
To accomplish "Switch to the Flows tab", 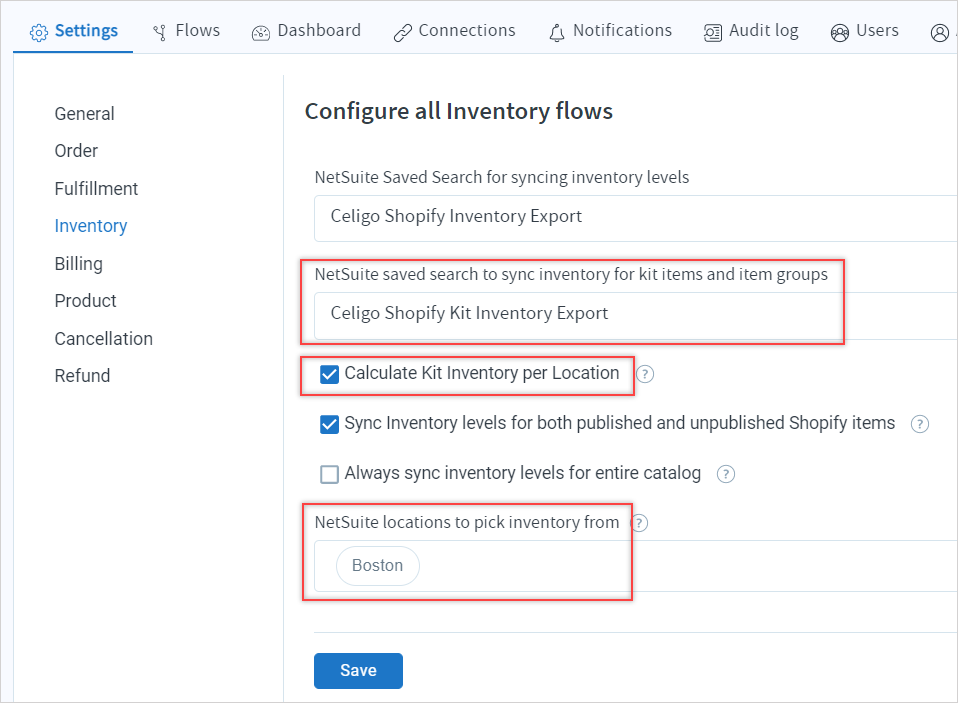I will [x=186, y=31].
